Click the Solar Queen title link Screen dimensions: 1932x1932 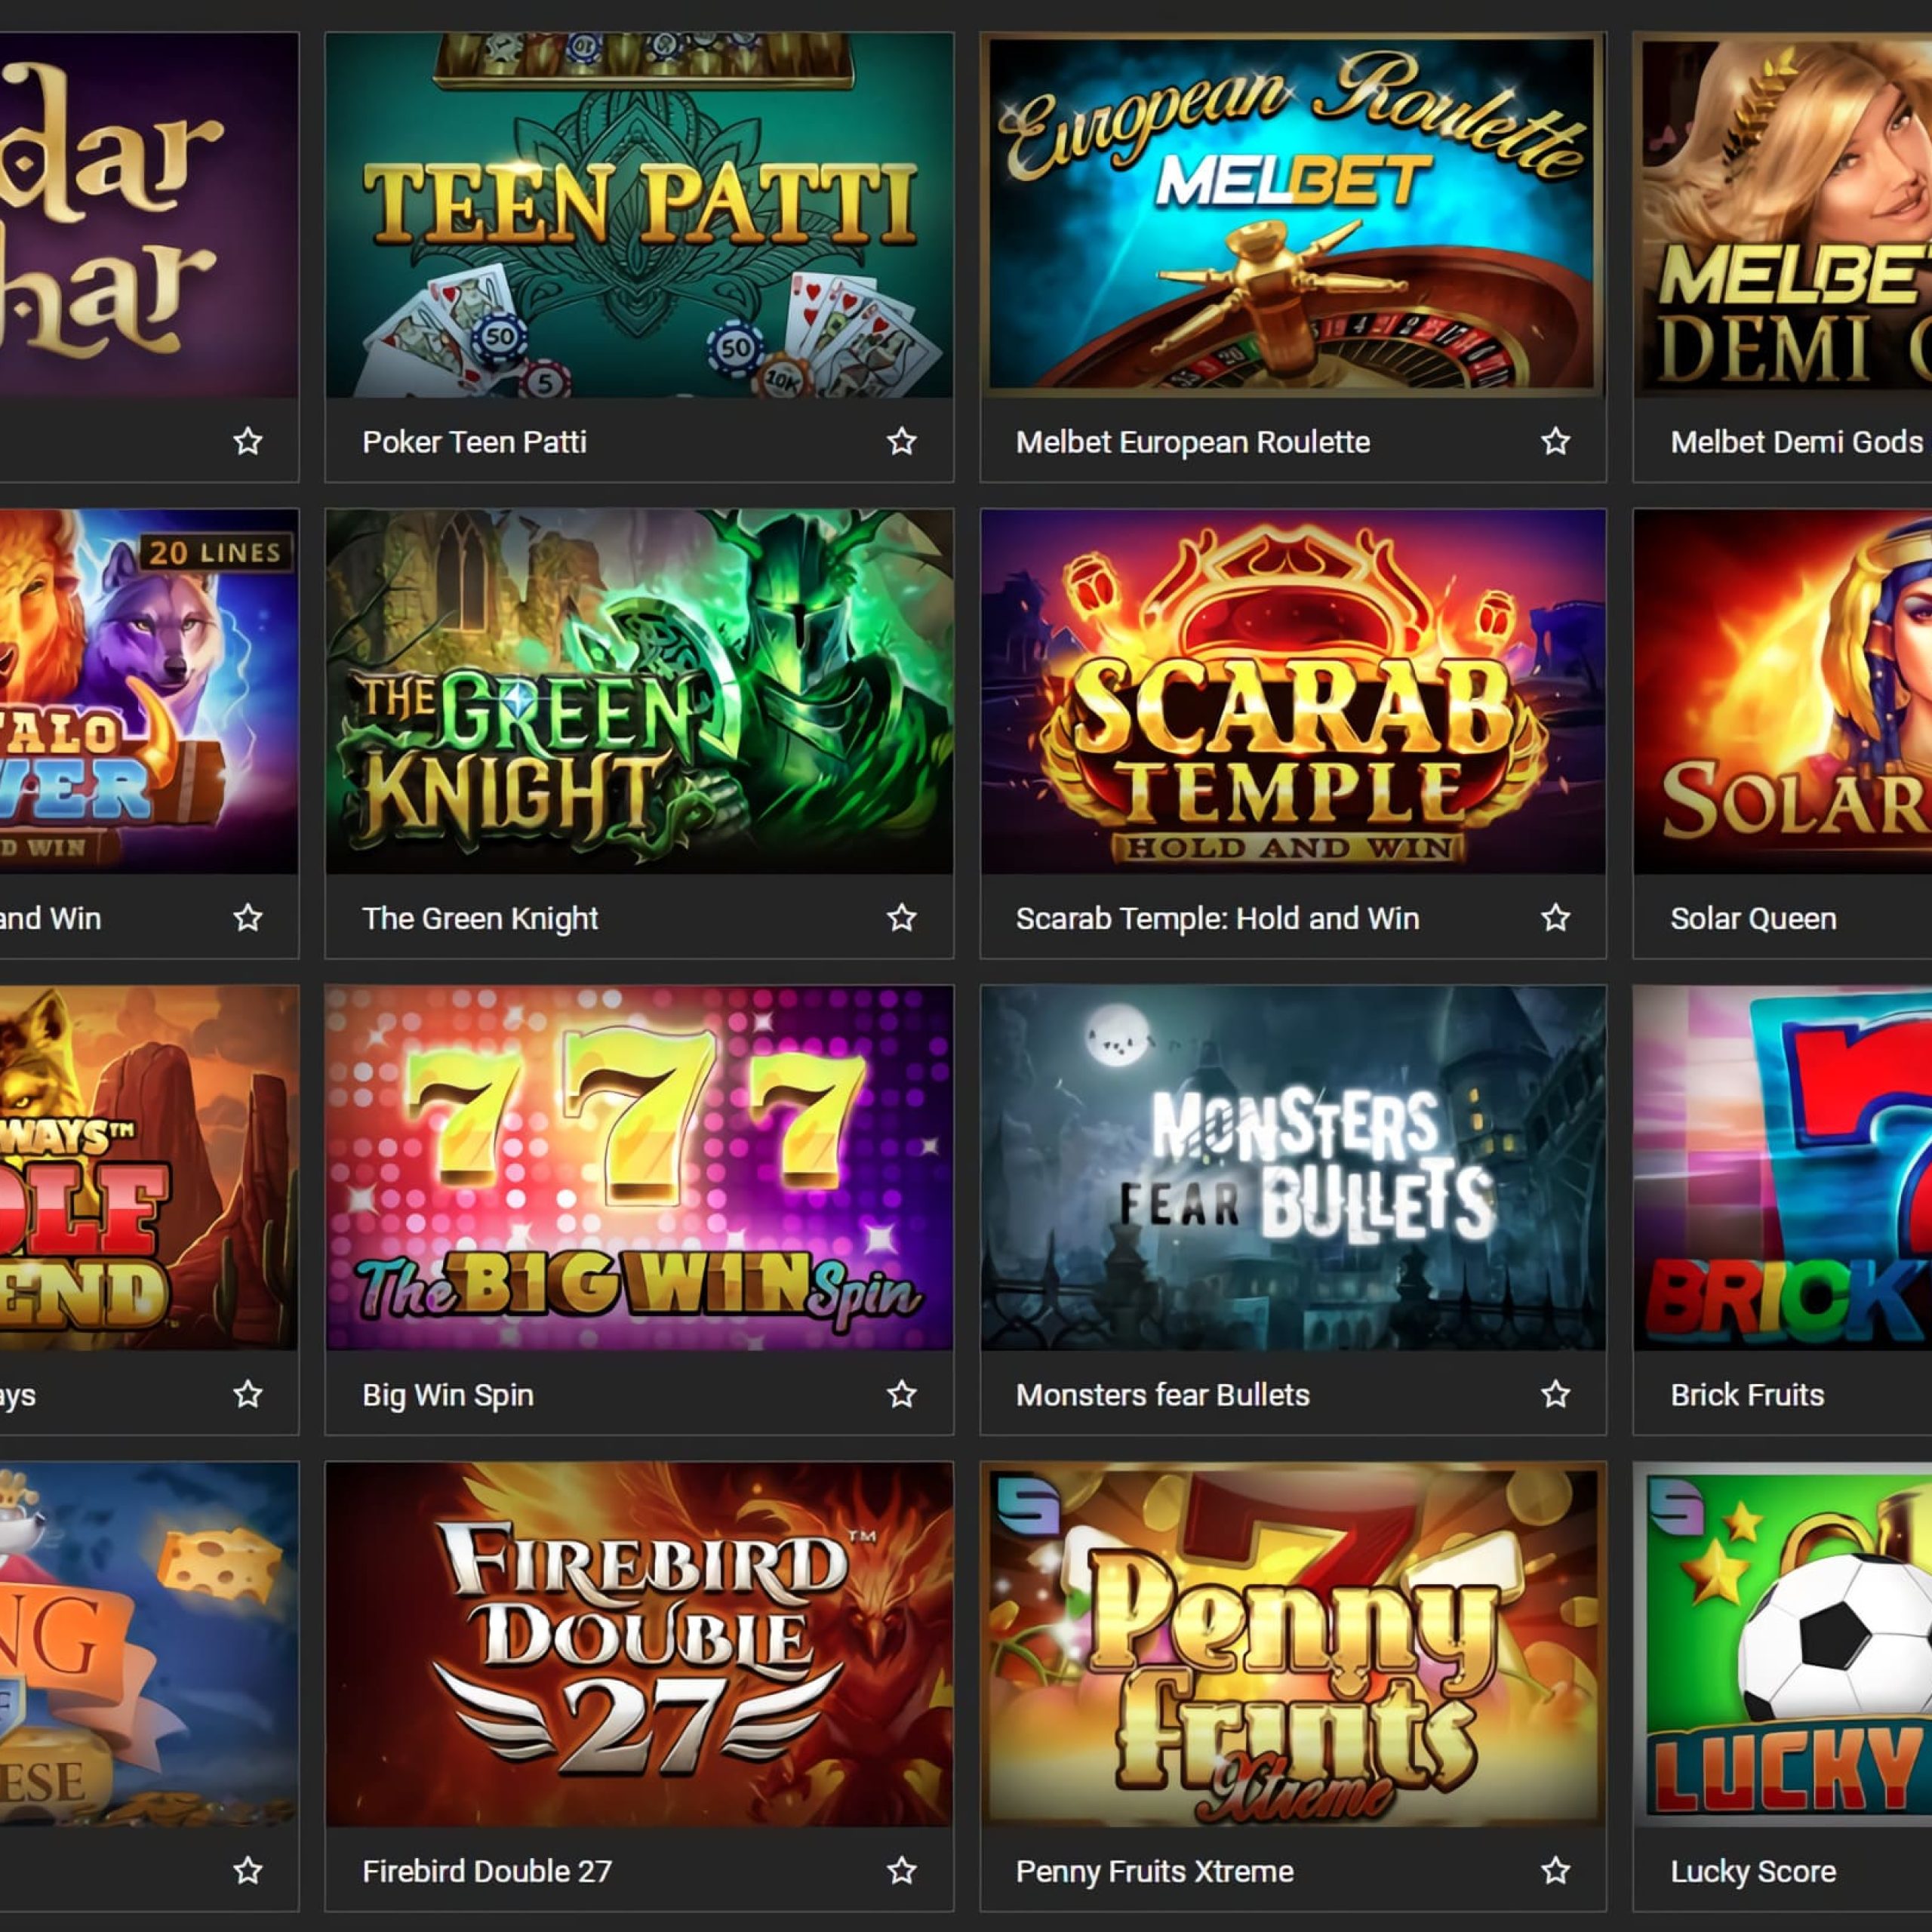pyautogui.click(x=1753, y=918)
